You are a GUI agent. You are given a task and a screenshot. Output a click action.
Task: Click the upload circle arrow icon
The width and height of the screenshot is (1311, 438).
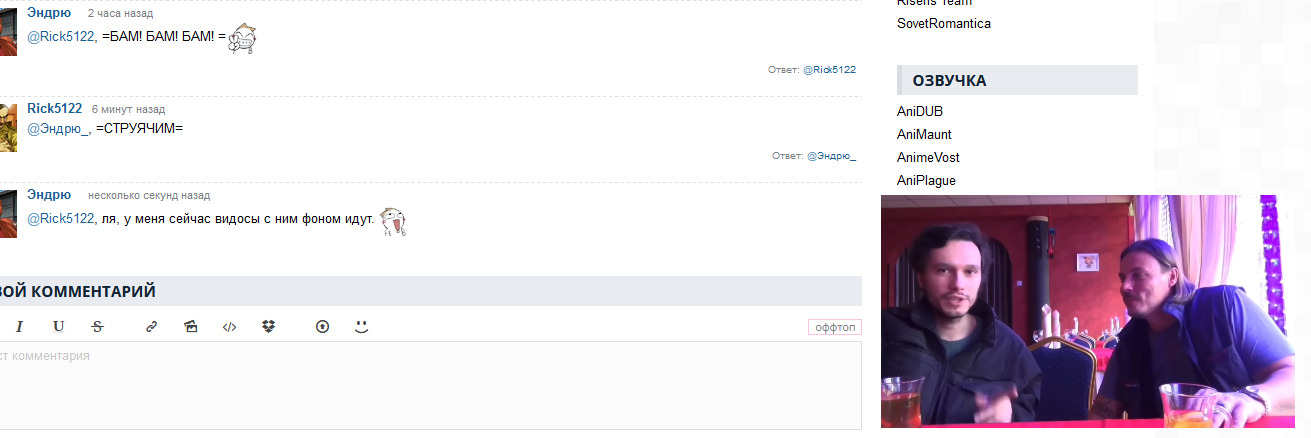pos(322,326)
